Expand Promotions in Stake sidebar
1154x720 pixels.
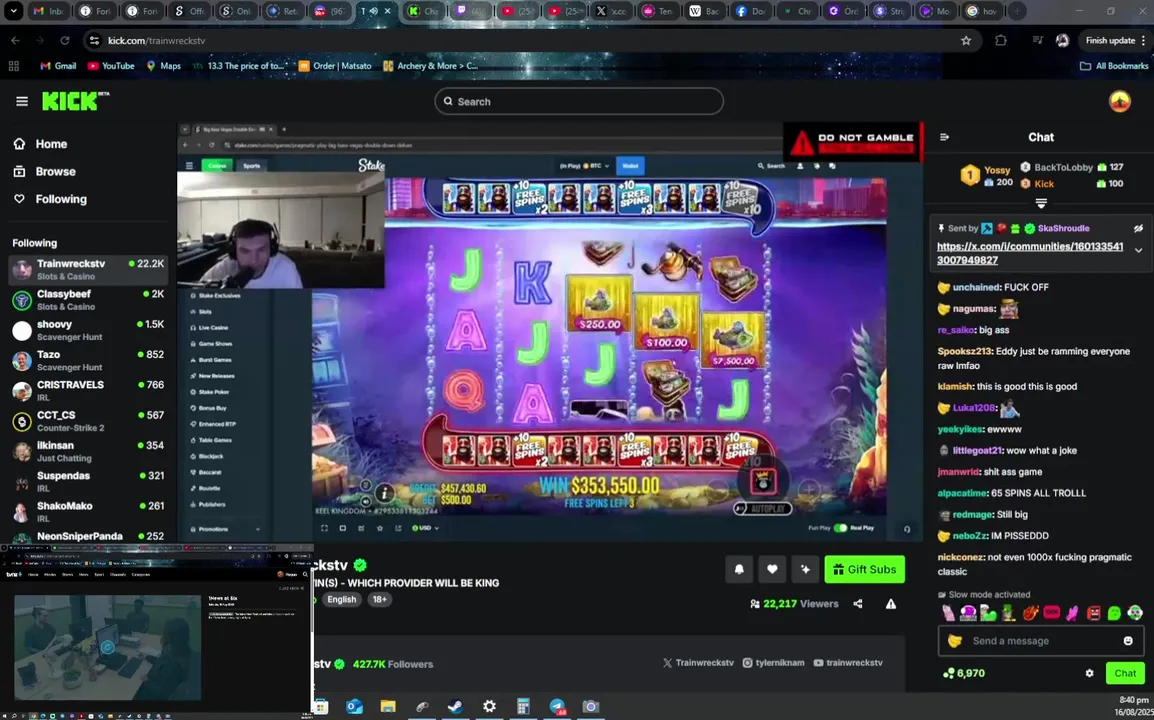[x=225, y=529]
